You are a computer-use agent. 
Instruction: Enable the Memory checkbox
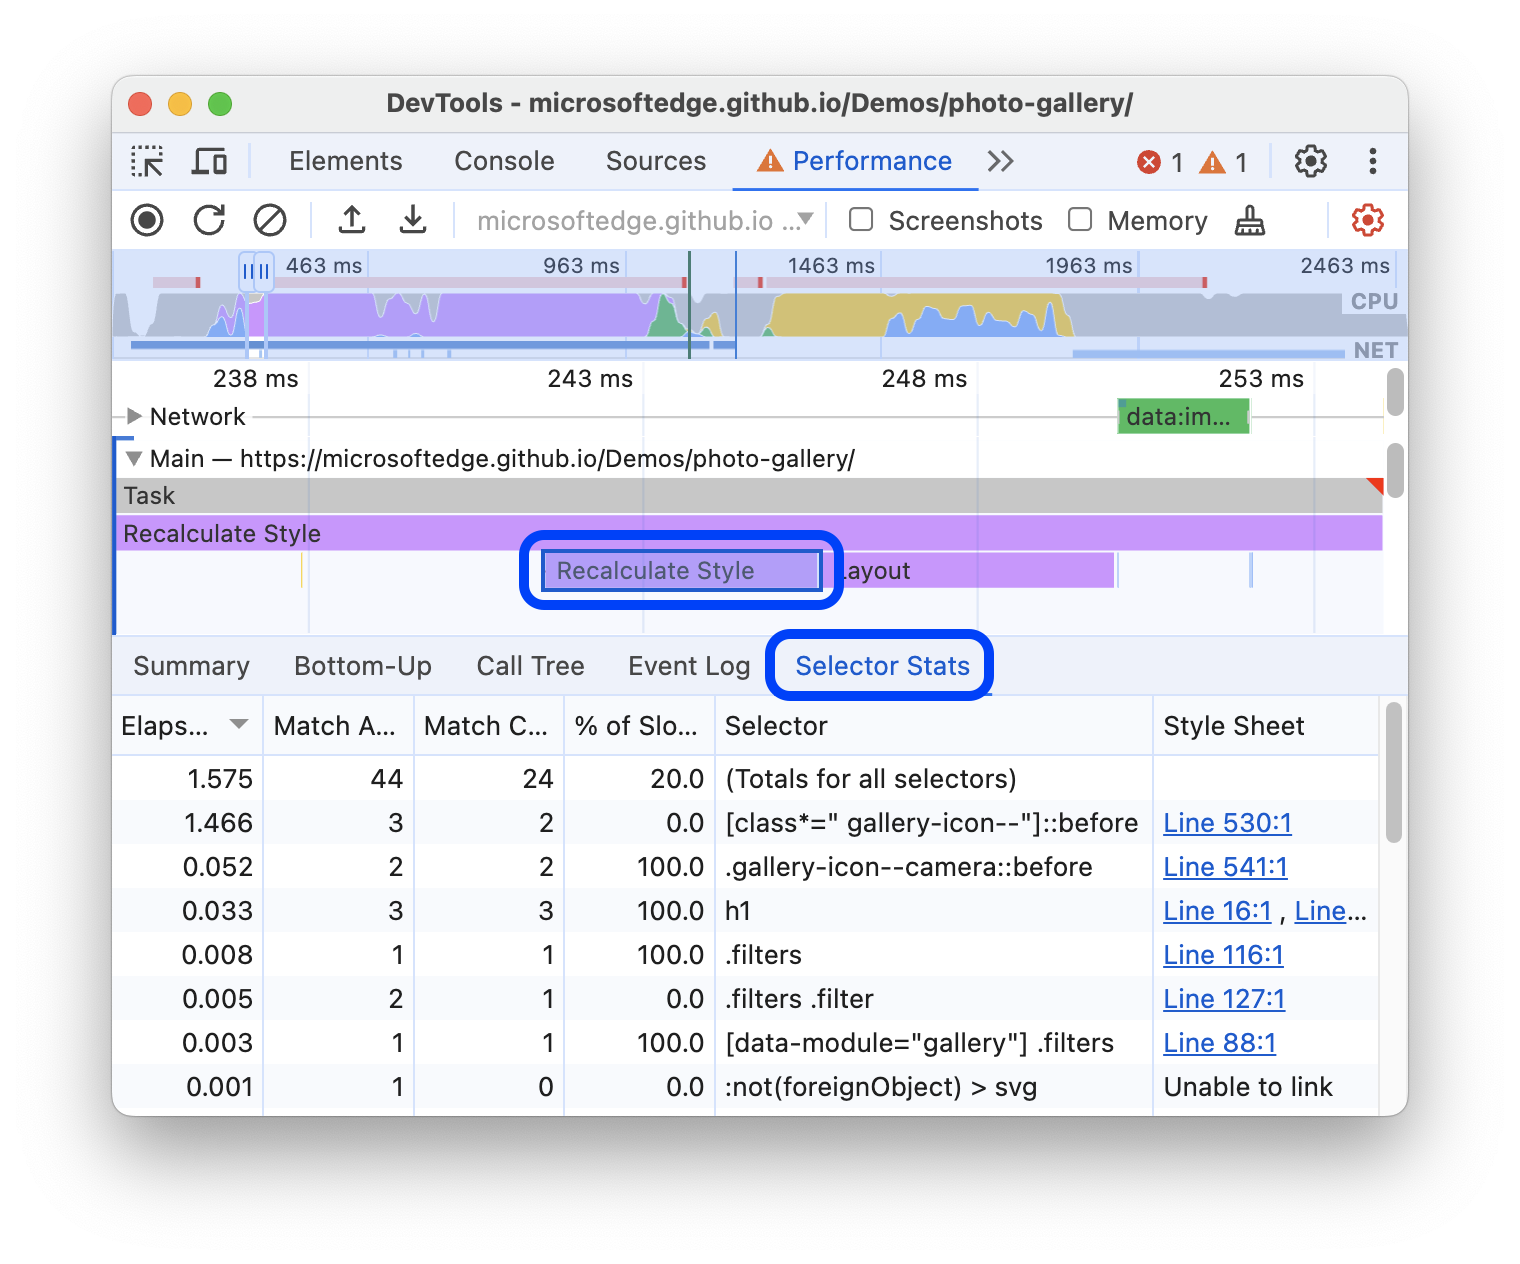[1081, 219]
